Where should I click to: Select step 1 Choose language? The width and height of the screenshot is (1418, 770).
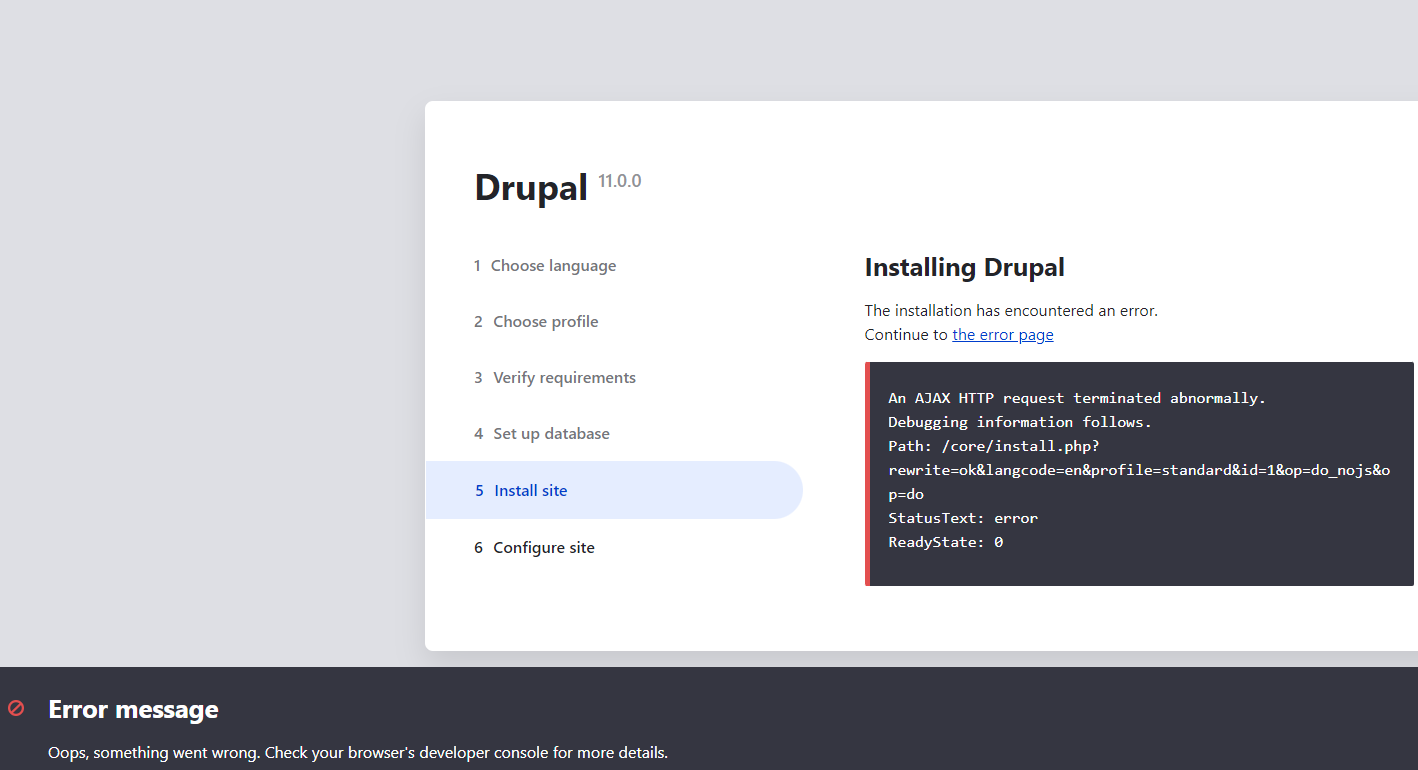(553, 265)
